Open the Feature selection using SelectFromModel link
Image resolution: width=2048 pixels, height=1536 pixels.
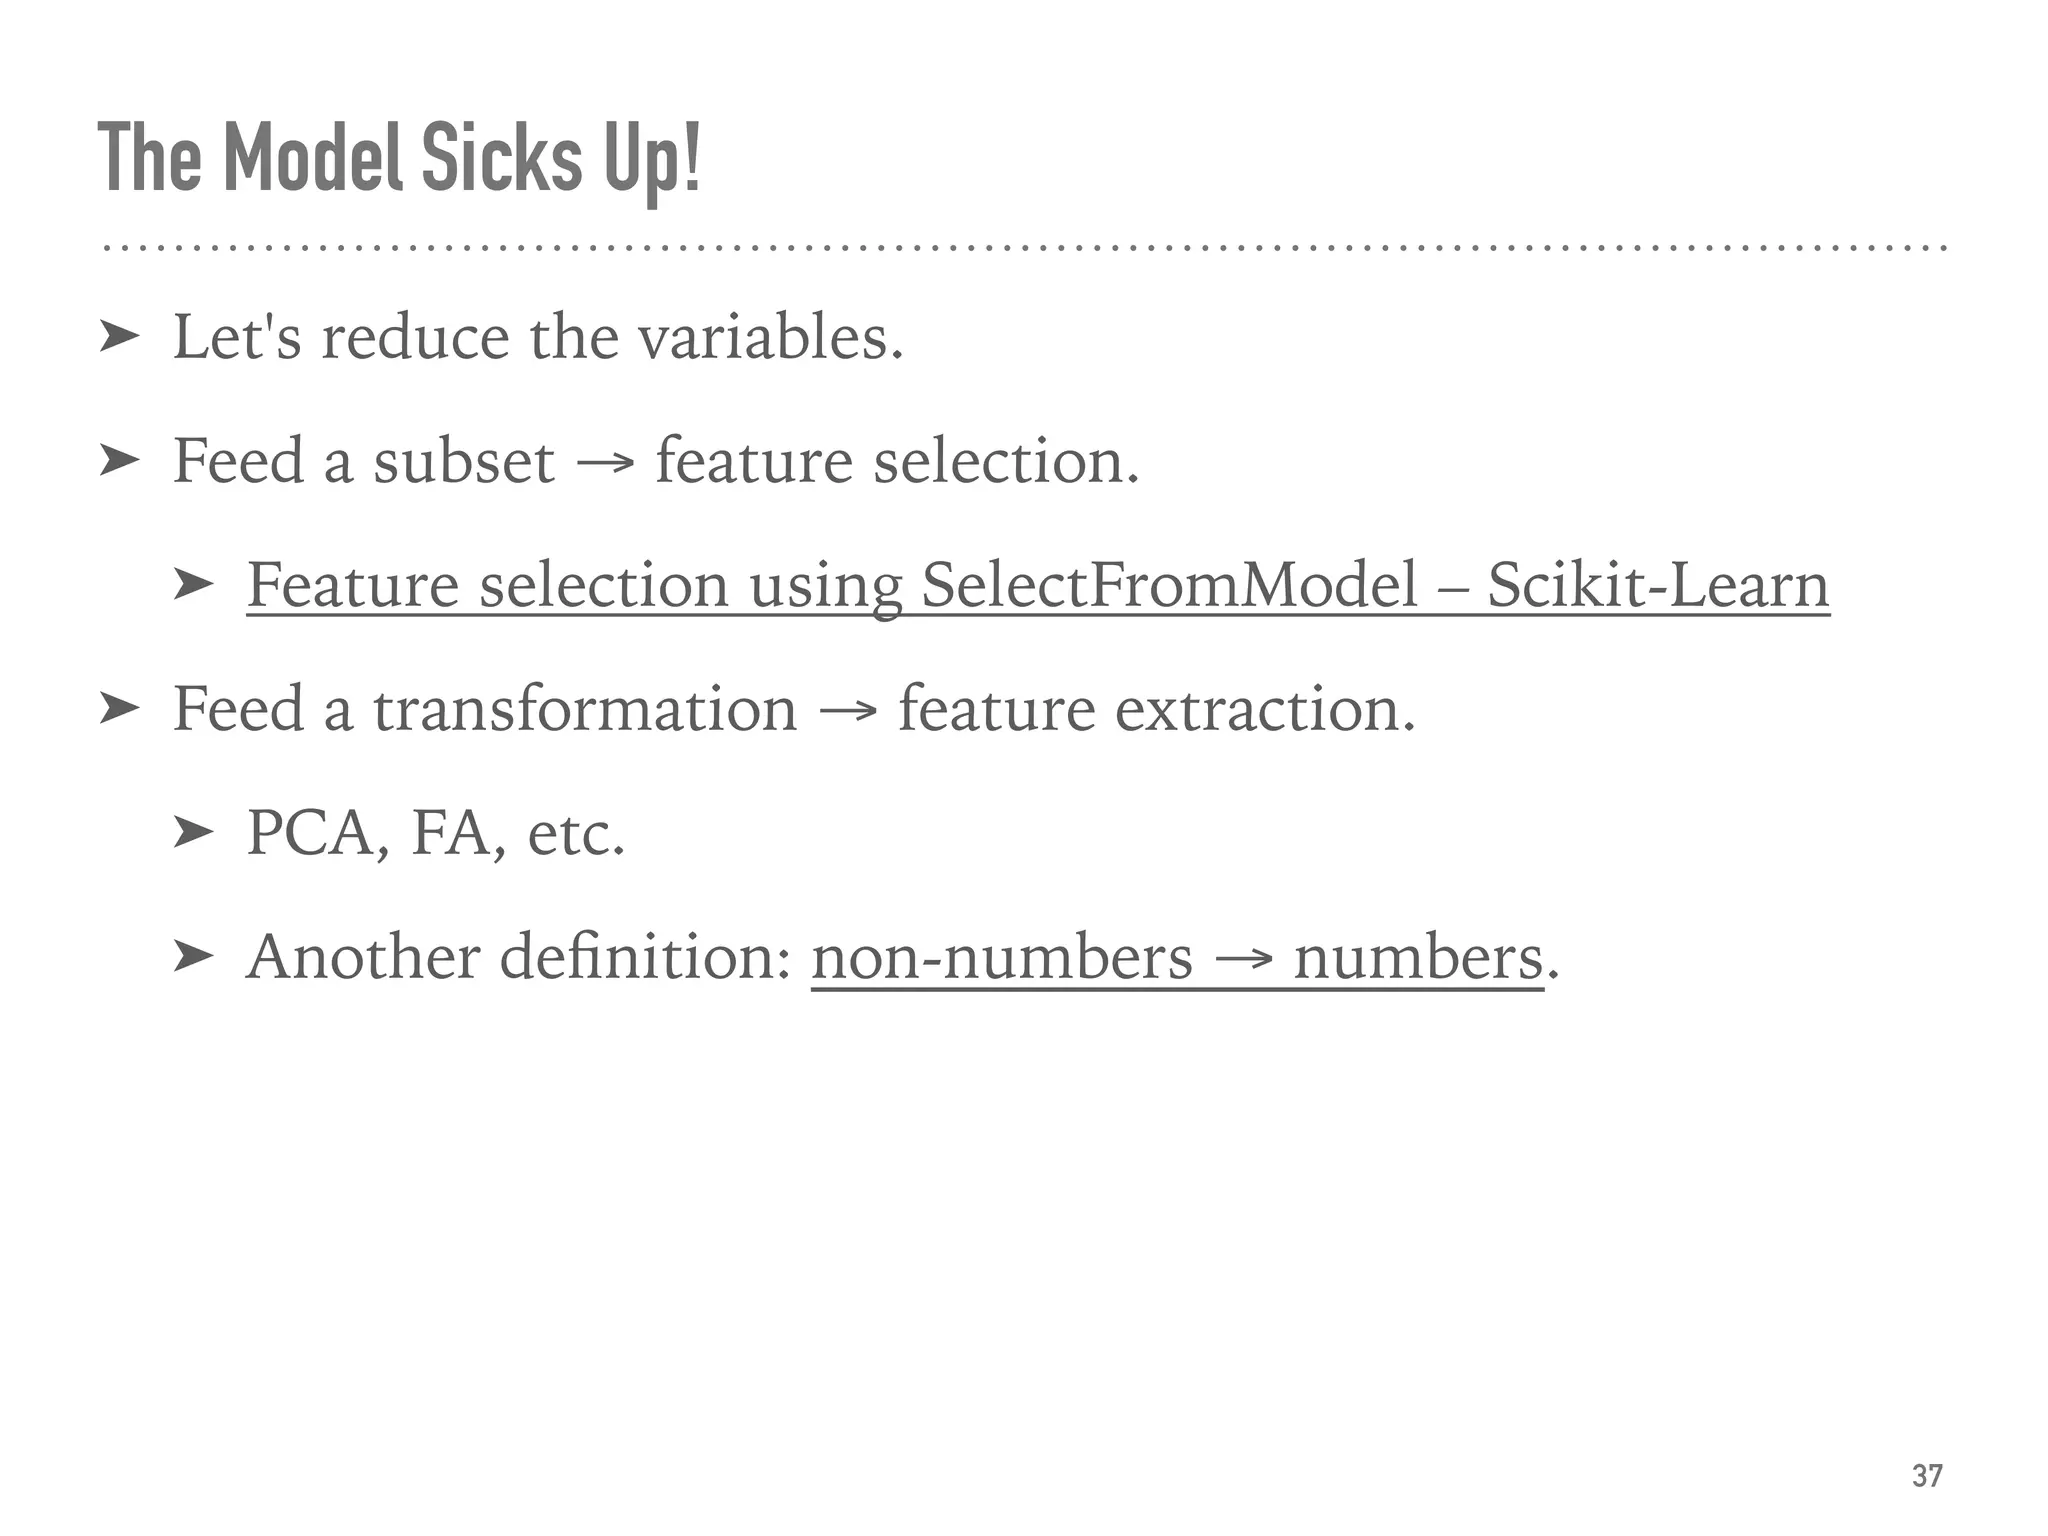[1038, 585]
